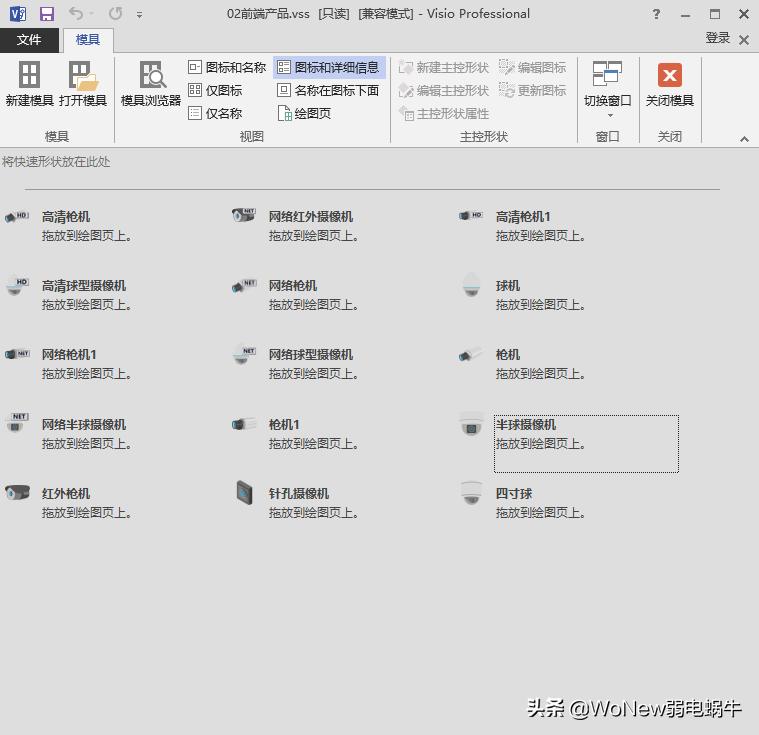Image resolution: width=759 pixels, height=735 pixels.
Task: Select the 针孔摄像机 pinhole camera shape icon
Action: 244,492
